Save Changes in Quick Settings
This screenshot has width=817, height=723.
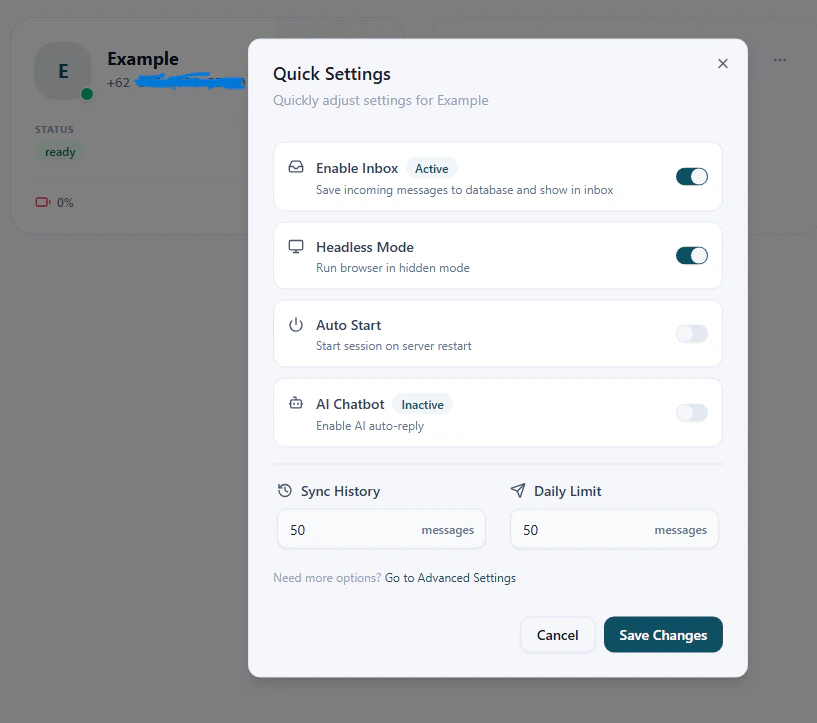[662, 634]
